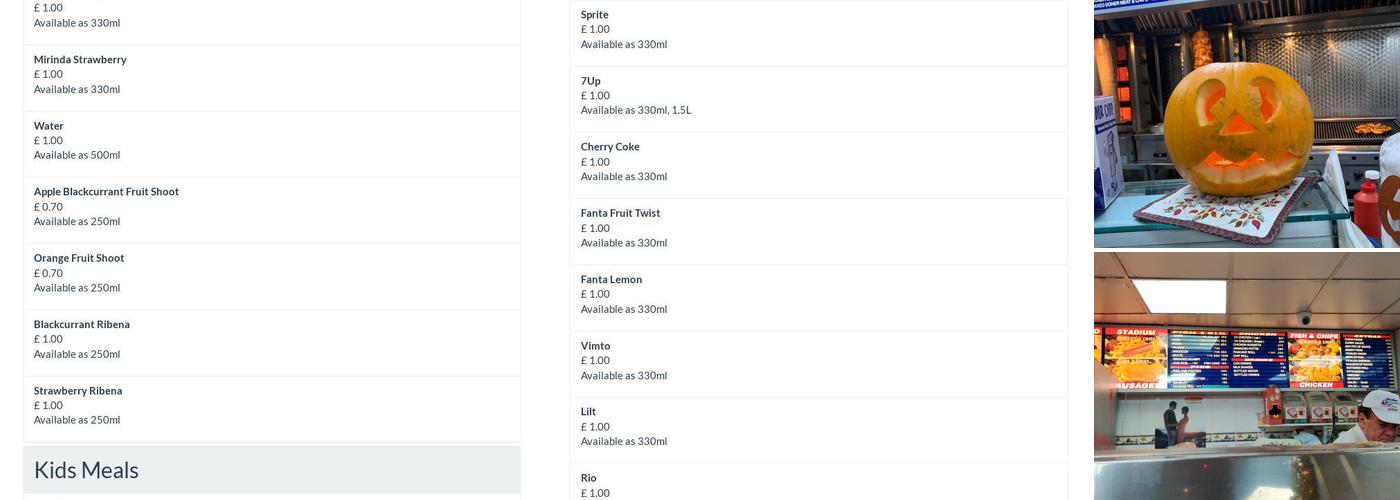Viewport: 1400px width, 500px height.
Task: Click Water's "Available as 500ml" text
Action: 77,156
